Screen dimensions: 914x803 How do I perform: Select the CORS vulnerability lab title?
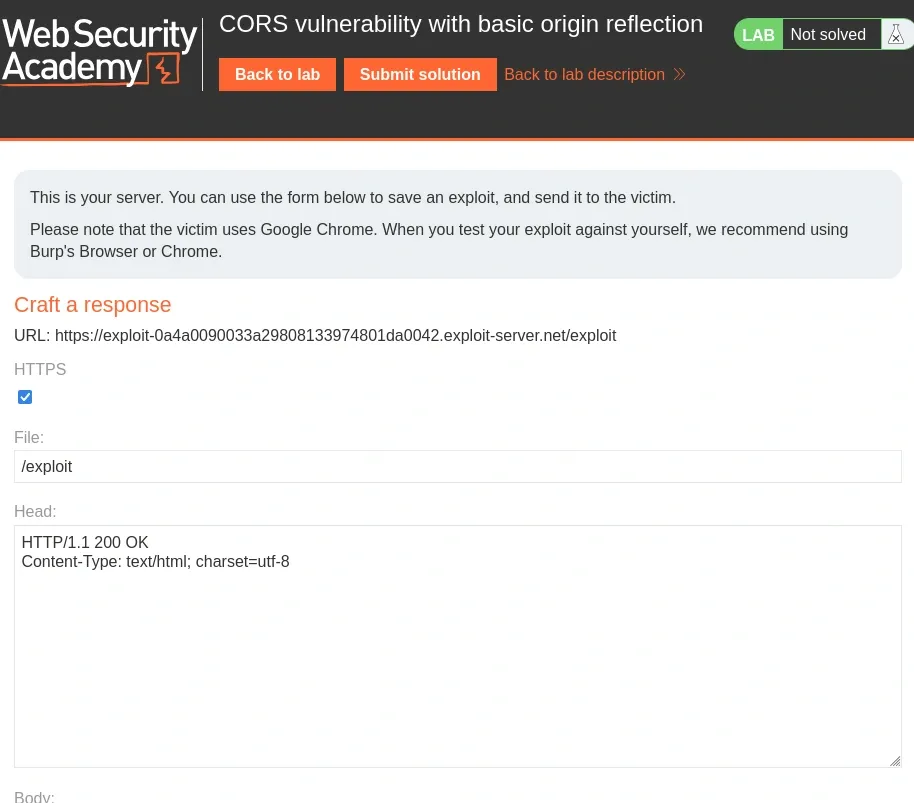[x=461, y=24]
